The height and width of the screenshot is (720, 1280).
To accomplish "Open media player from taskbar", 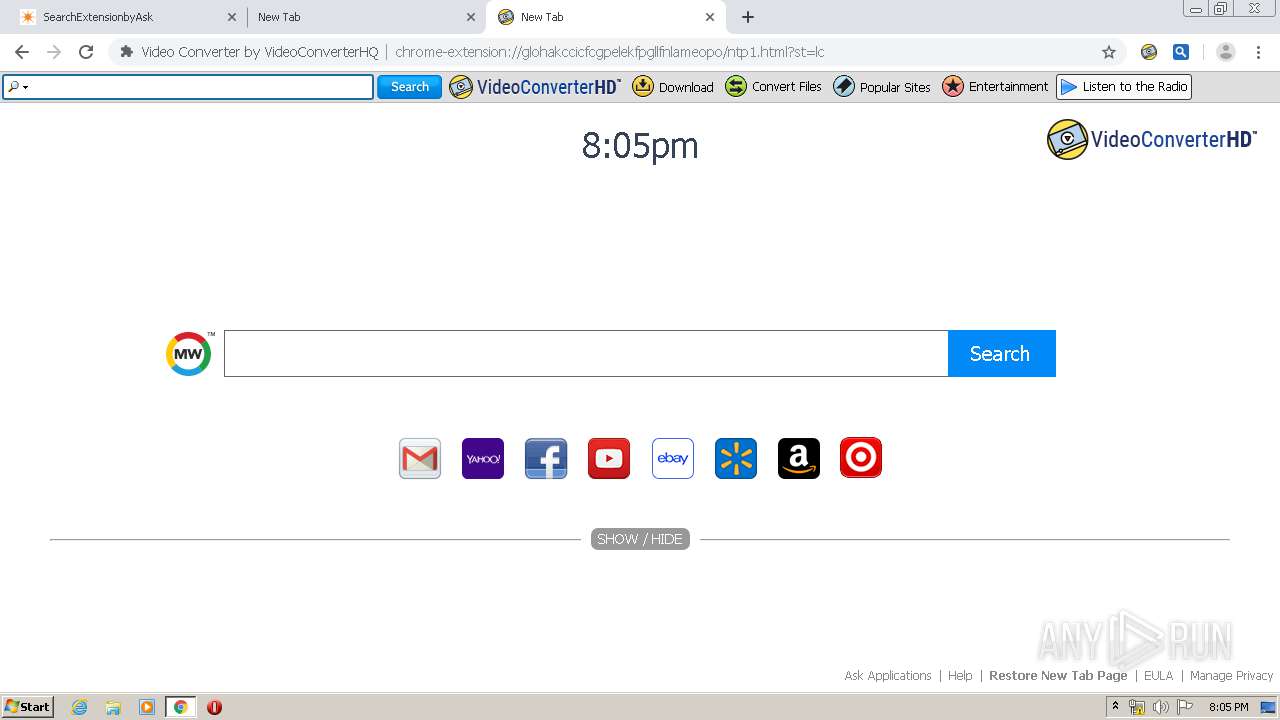I will coord(147,707).
